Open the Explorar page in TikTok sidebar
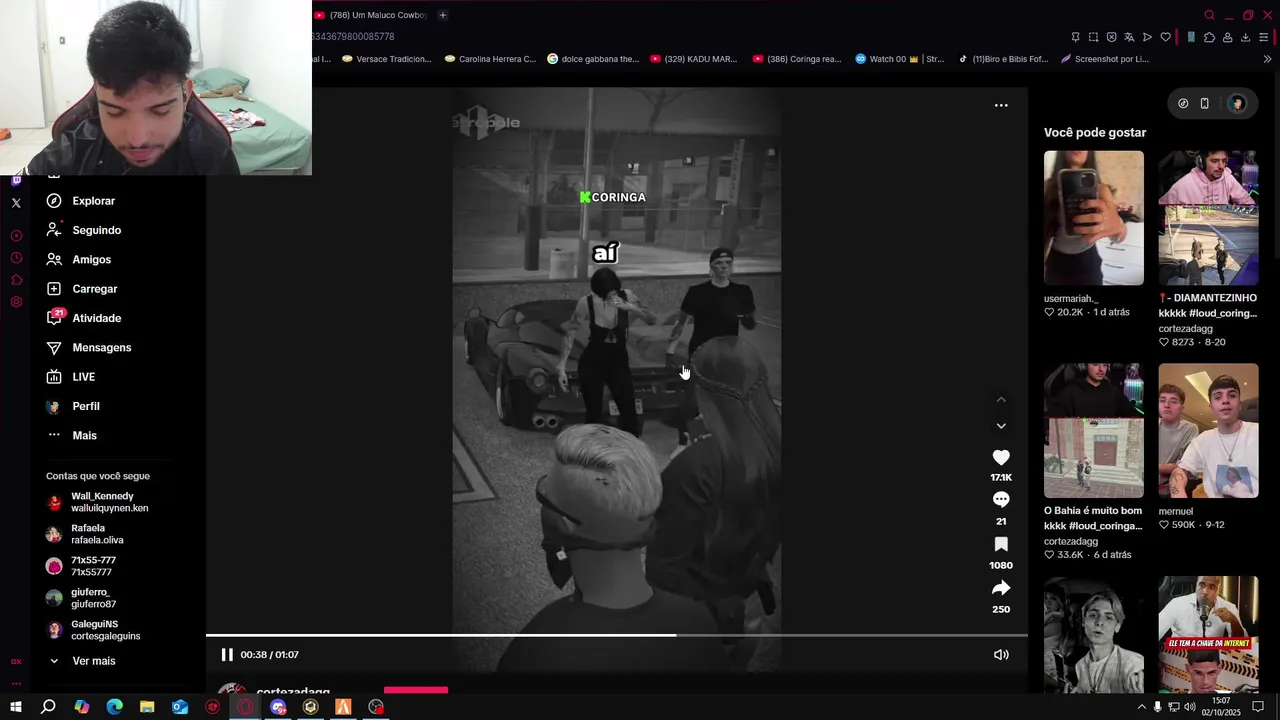This screenshot has height=720, width=1280. point(81,201)
